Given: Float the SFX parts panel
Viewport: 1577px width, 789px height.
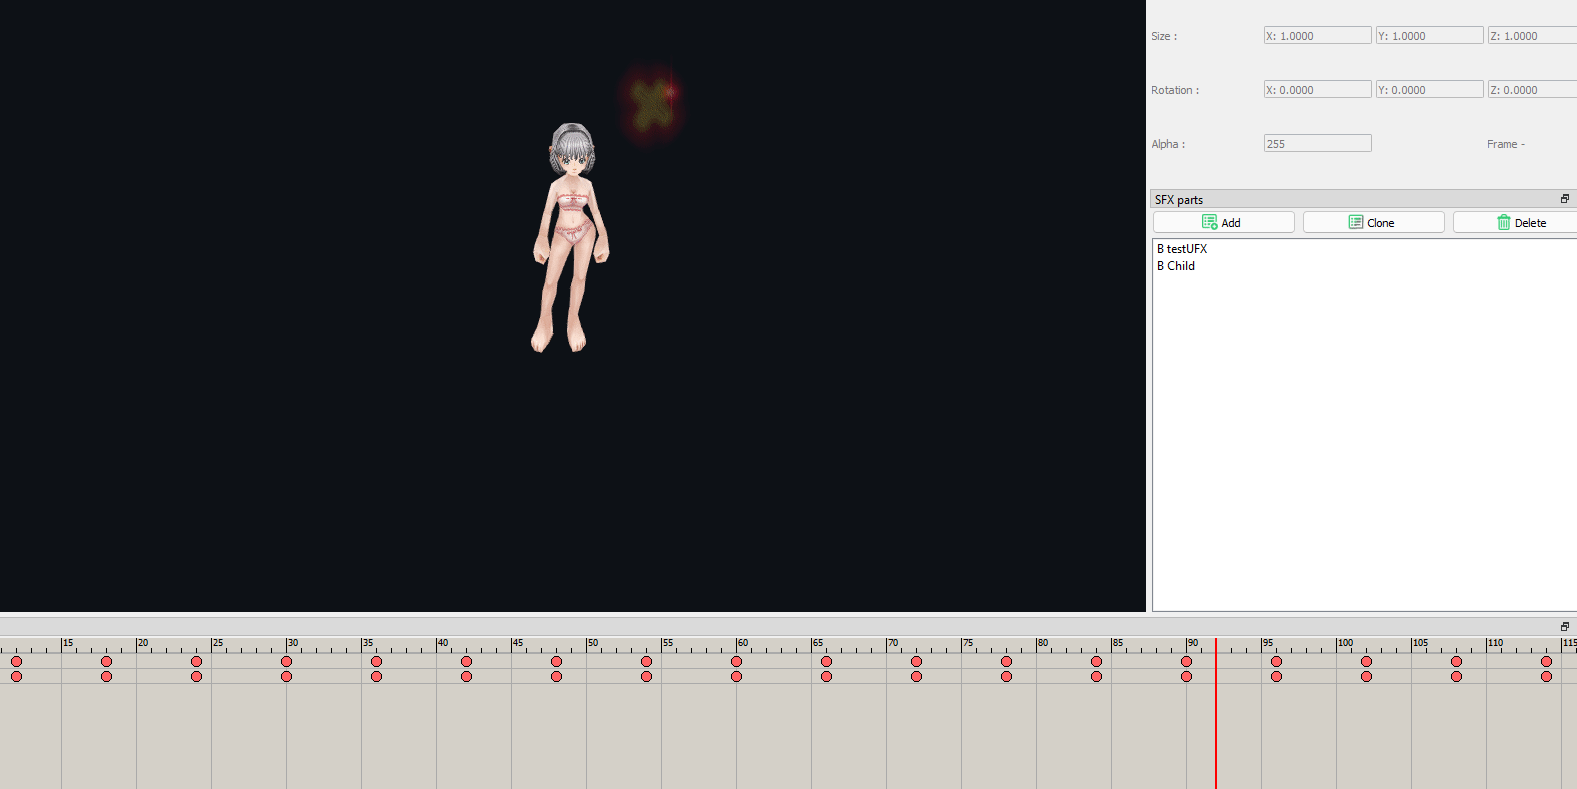Looking at the screenshot, I should [1565, 199].
